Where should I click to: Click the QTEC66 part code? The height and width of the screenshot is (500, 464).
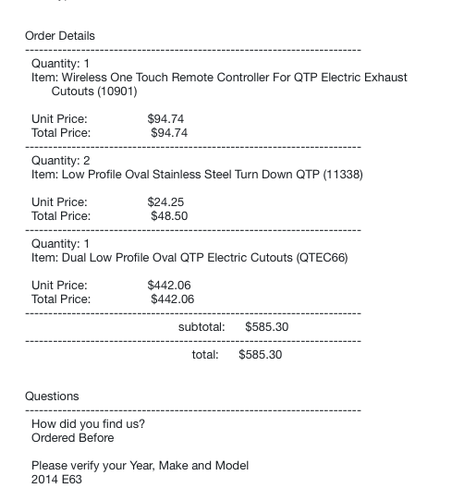point(322,258)
